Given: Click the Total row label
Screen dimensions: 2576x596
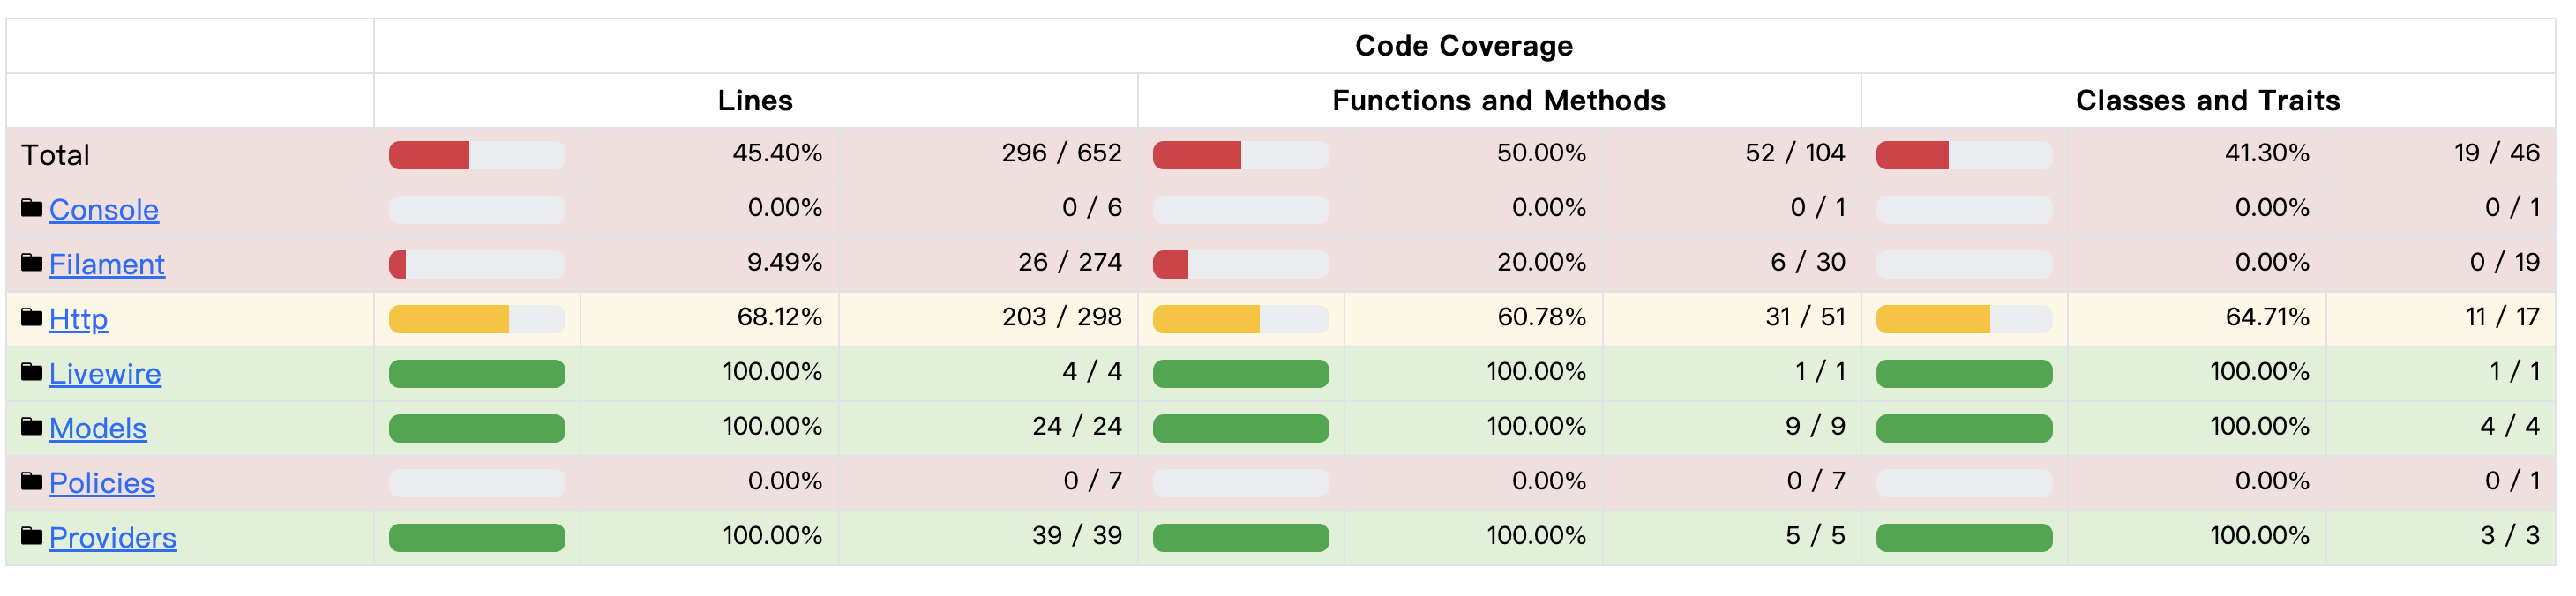Looking at the screenshot, I should coord(56,155).
